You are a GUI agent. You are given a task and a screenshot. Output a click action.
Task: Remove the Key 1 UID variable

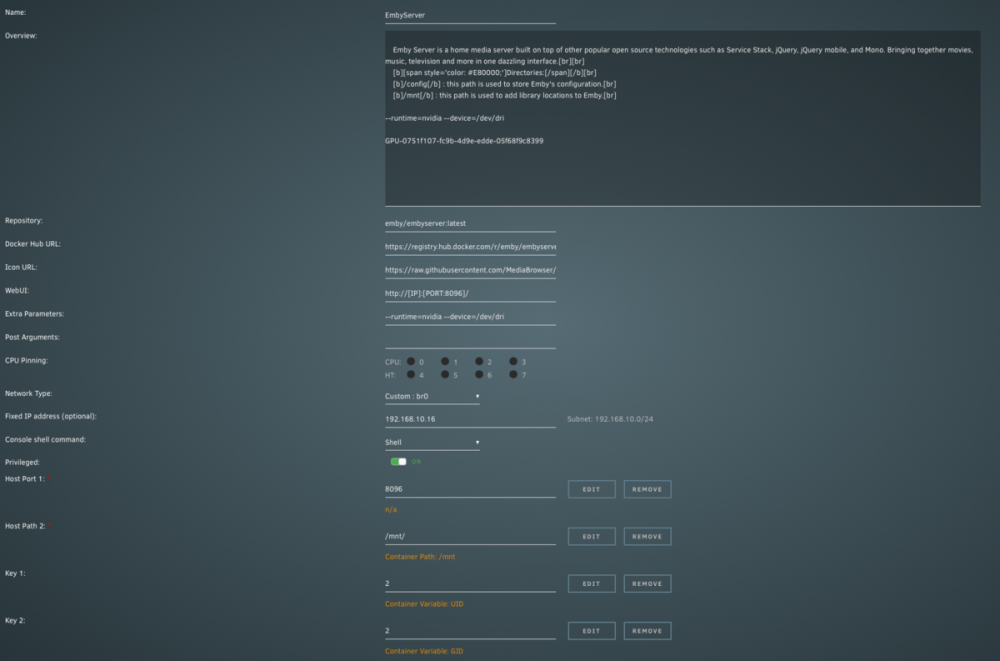647,584
